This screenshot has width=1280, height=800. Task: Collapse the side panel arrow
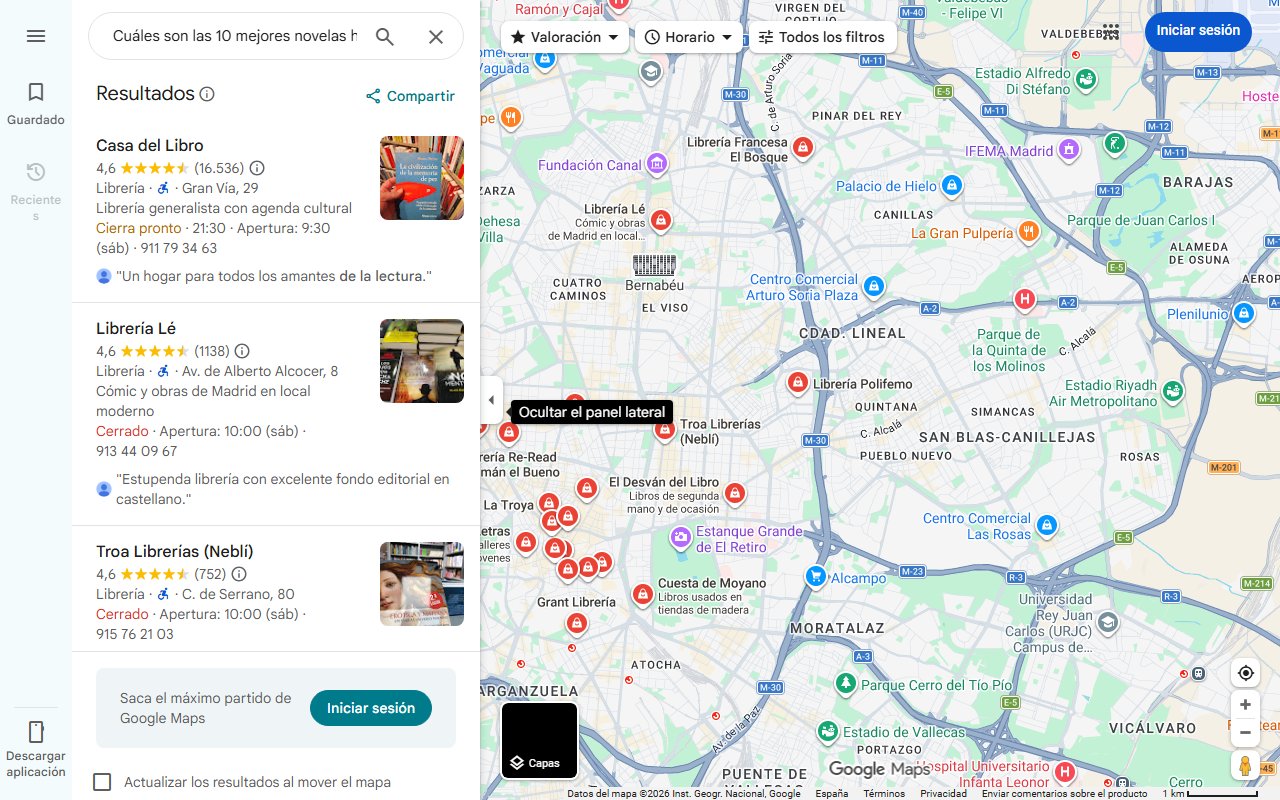click(x=491, y=400)
